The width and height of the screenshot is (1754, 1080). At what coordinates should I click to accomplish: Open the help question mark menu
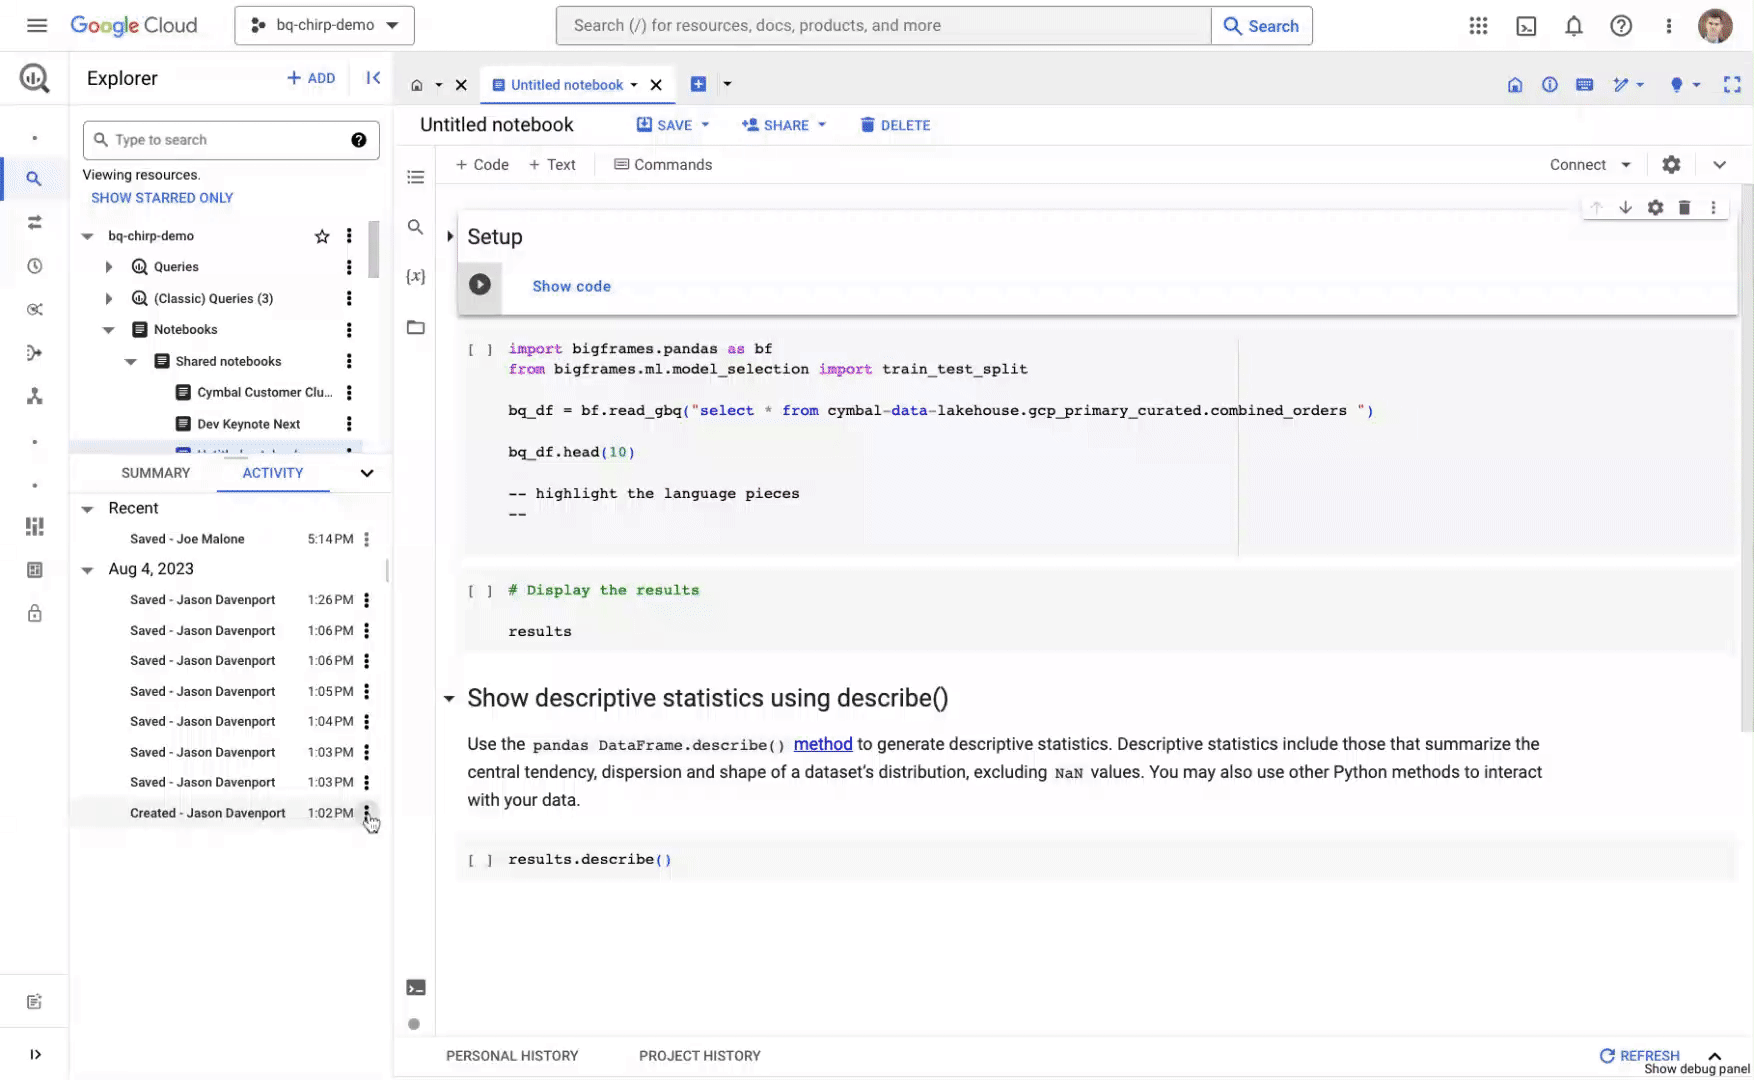(1621, 26)
